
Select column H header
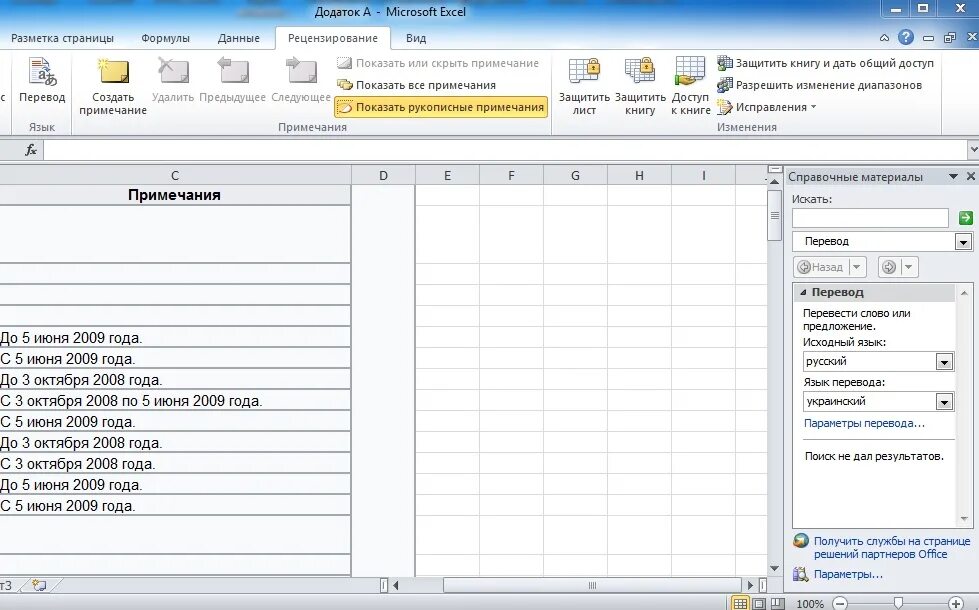(639, 176)
